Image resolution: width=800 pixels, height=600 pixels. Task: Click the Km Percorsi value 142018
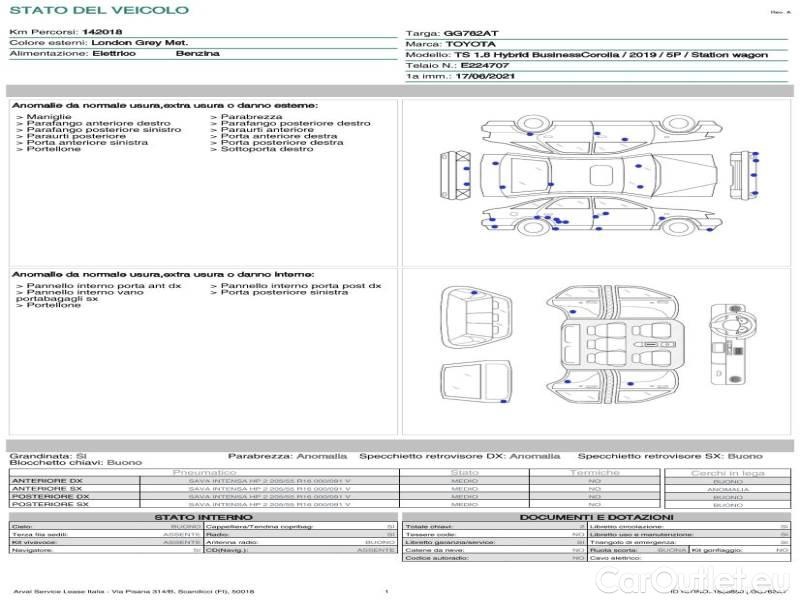click(102, 33)
